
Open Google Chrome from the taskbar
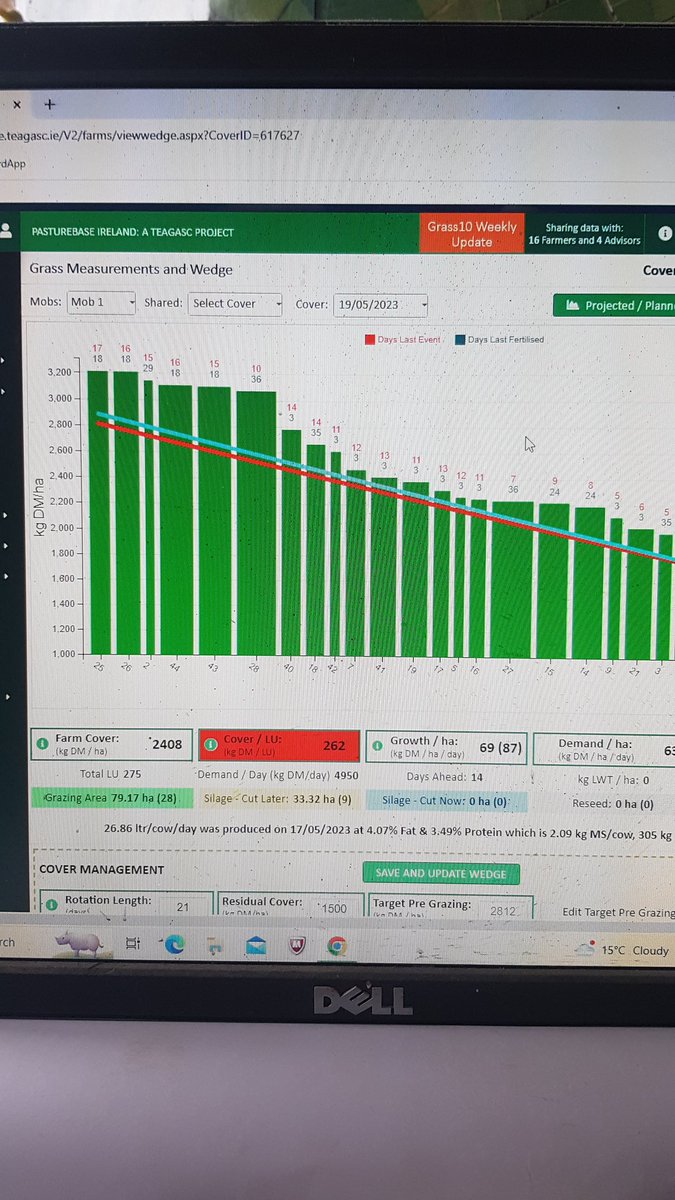coord(337,945)
